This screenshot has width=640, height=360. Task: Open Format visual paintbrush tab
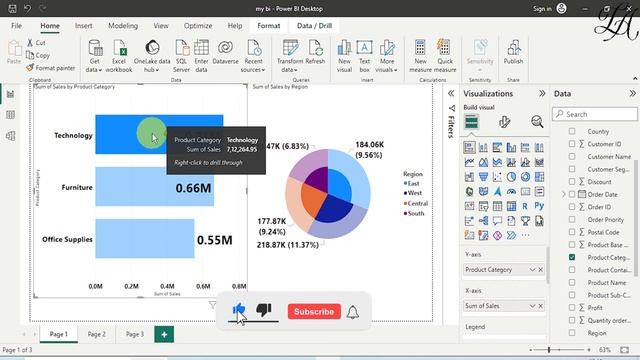504,122
